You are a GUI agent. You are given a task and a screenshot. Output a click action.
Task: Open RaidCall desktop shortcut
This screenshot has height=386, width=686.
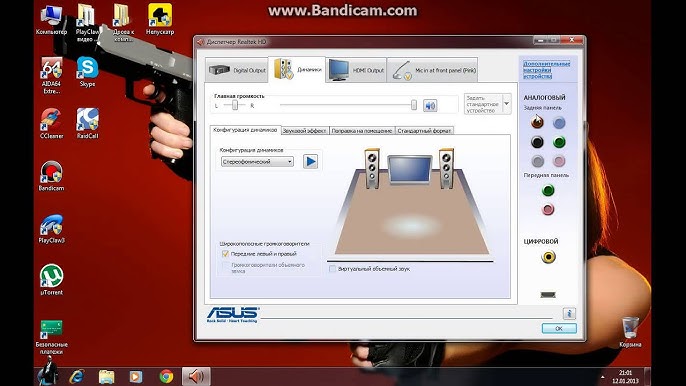pos(88,124)
